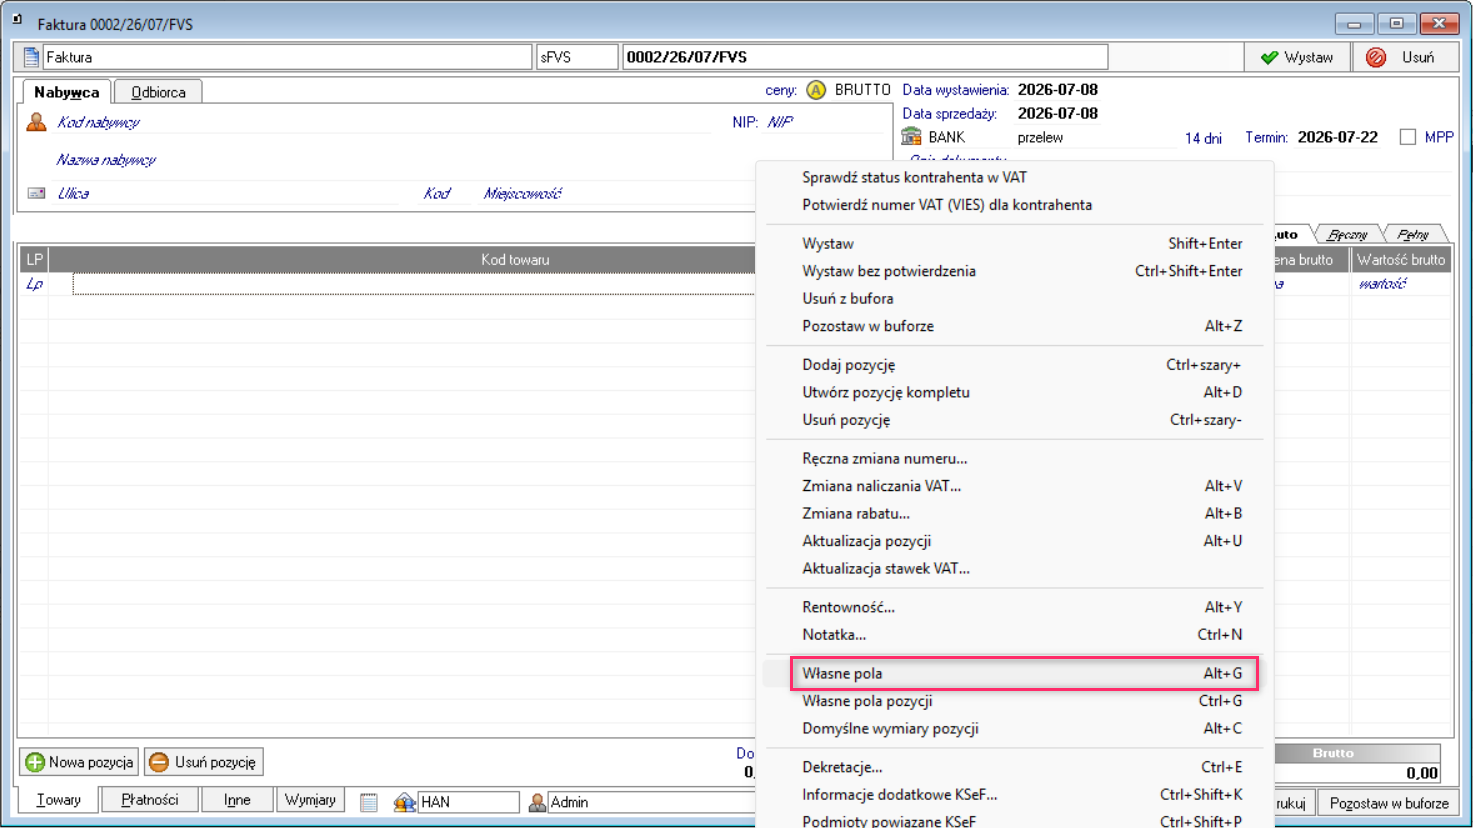
Task: Click the user icon next to Admin
Action: [x=537, y=802]
